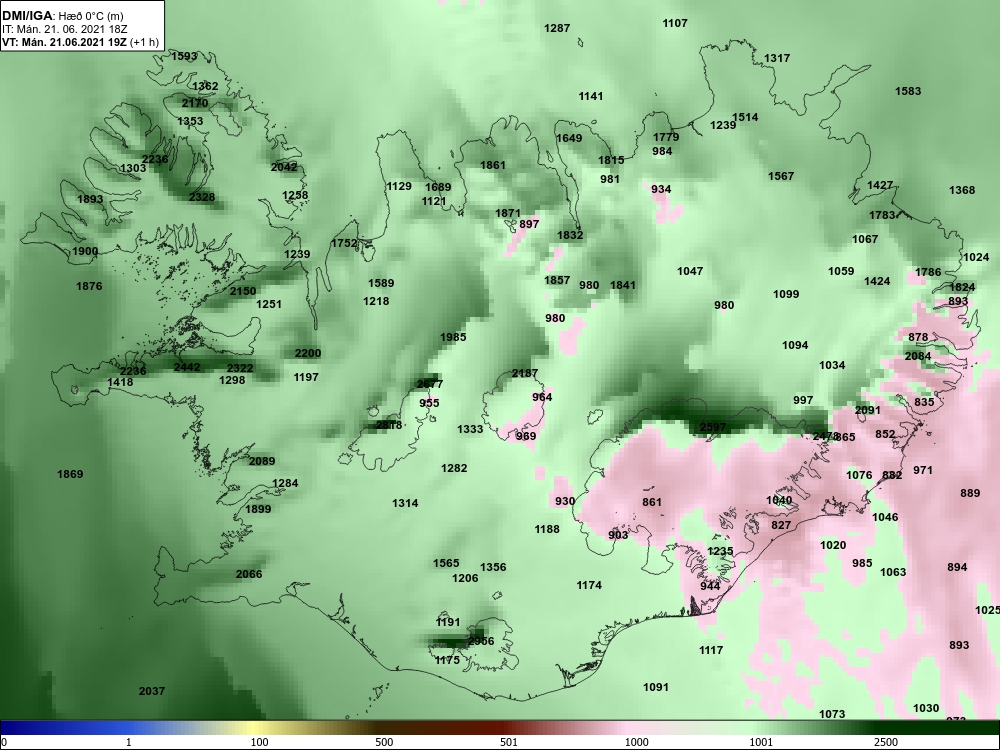Image resolution: width=1000 pixels, height=750 pixels.
Task: Click the 1047 value in the northeast
Action: click(689, 271)
